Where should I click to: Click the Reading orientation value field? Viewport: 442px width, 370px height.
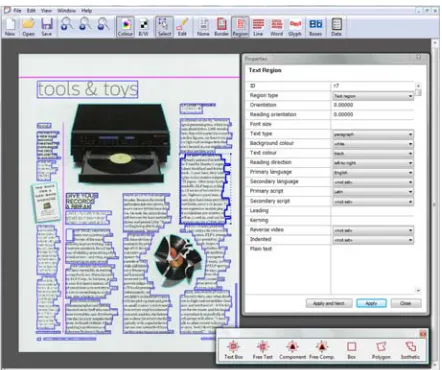point(373,114)
